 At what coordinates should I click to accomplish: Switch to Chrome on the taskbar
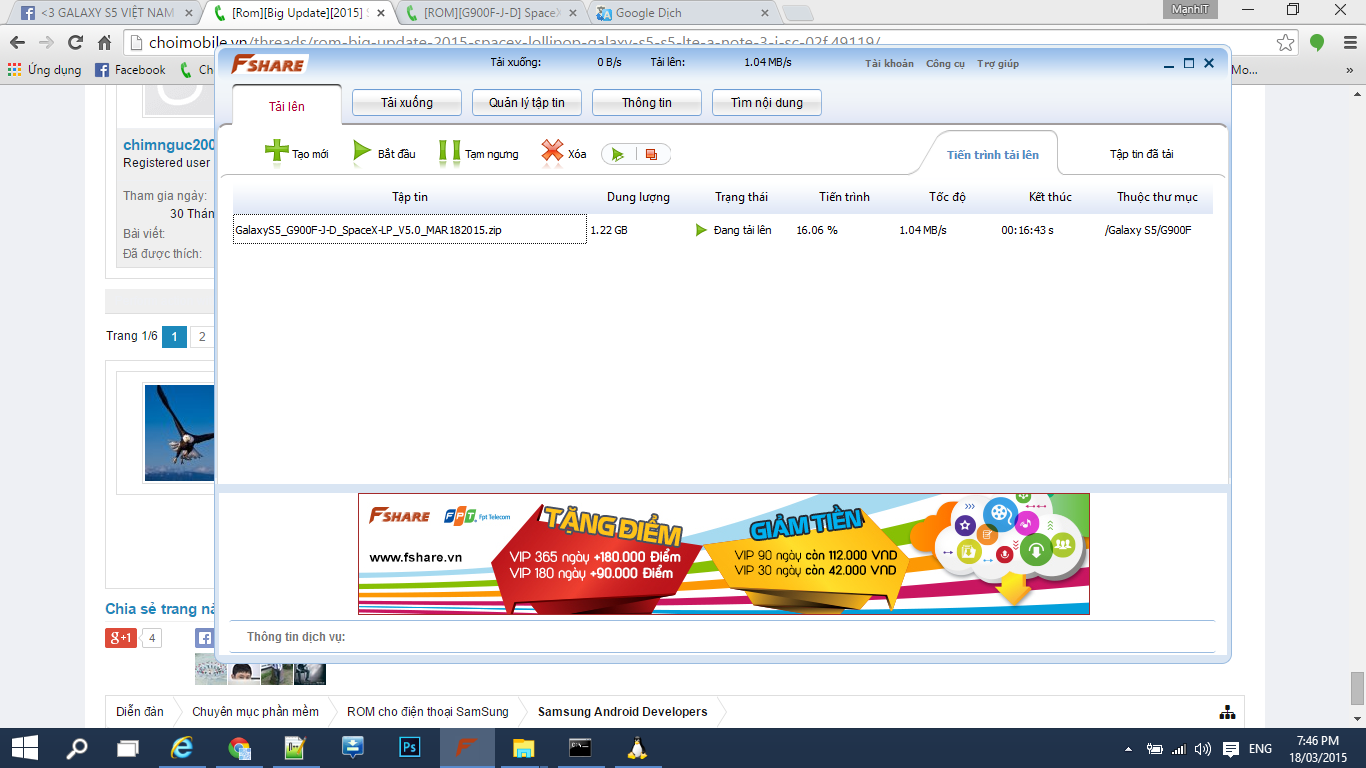click(x=240, y=748)
